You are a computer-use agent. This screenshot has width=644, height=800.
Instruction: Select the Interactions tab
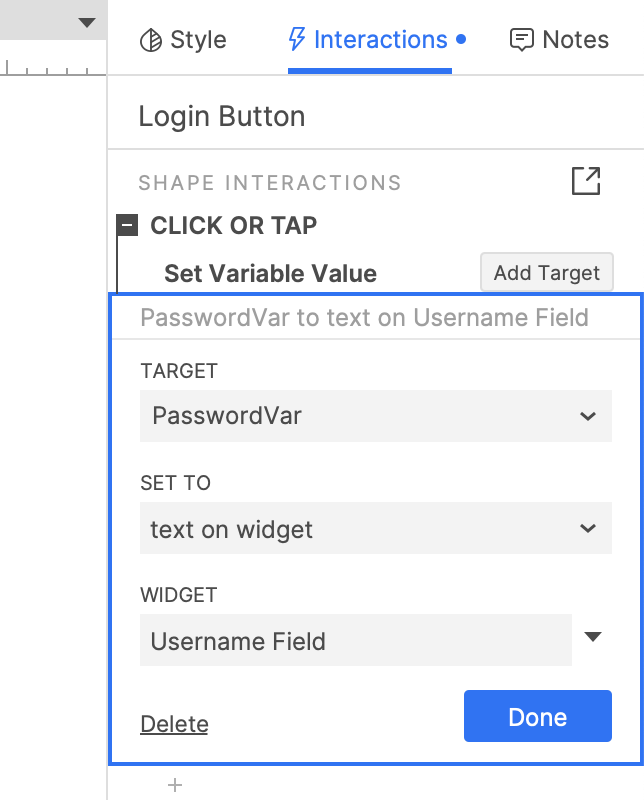pyautogui.click(x=369, y=40)
